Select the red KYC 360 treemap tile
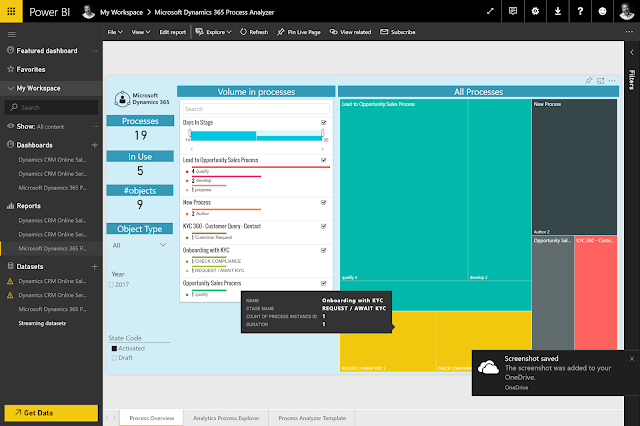This screenshot has width=640, height=426. (596, 293)
